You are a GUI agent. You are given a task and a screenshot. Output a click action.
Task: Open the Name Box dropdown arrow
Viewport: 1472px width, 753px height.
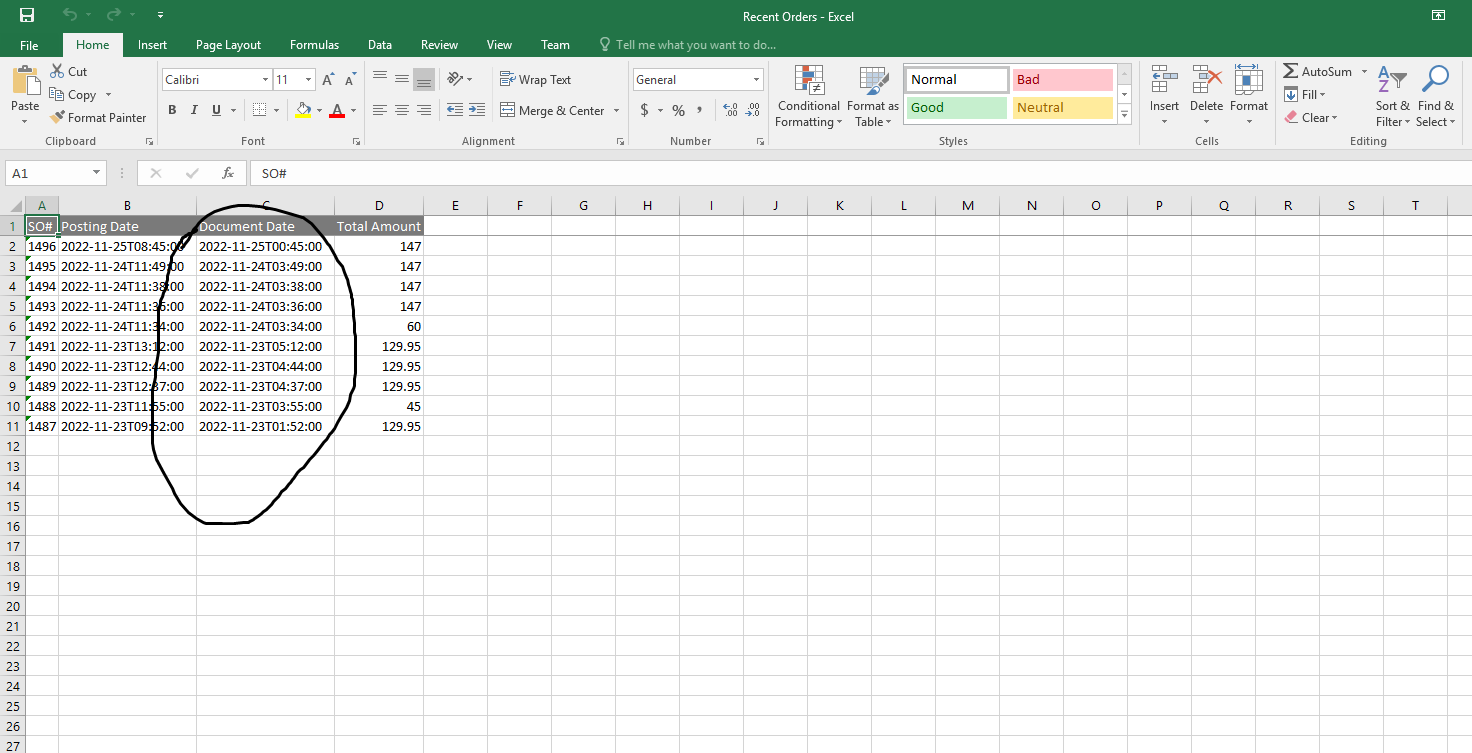96,173
